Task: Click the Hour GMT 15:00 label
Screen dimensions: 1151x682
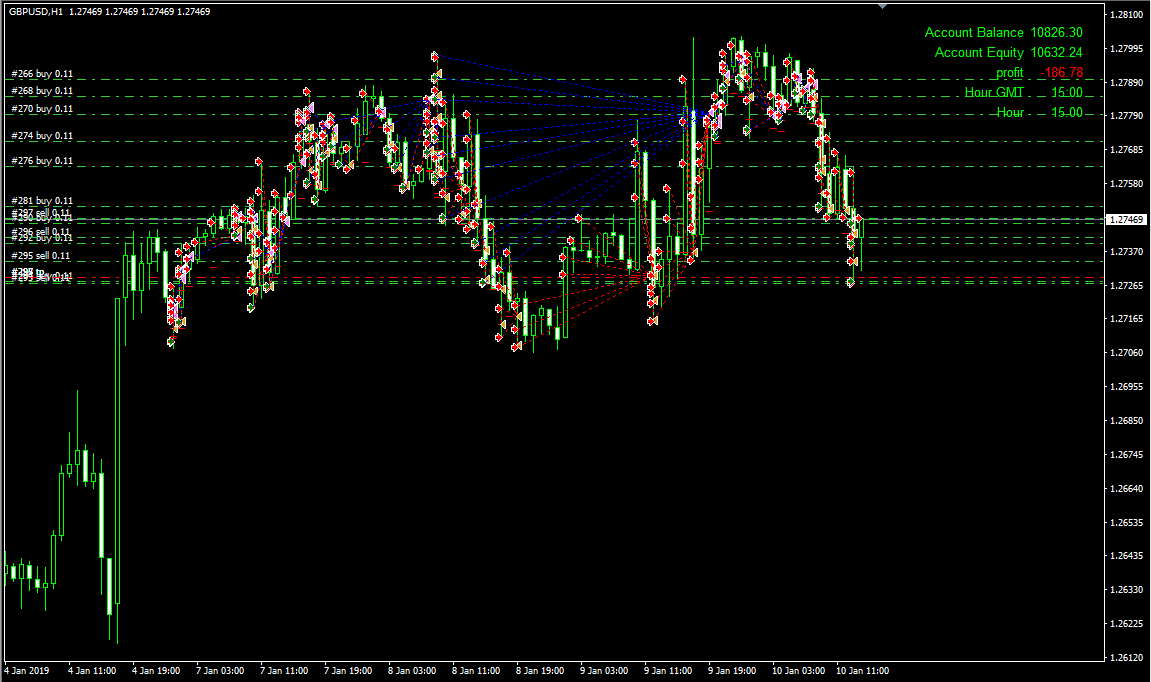Action: point(1023,92)
